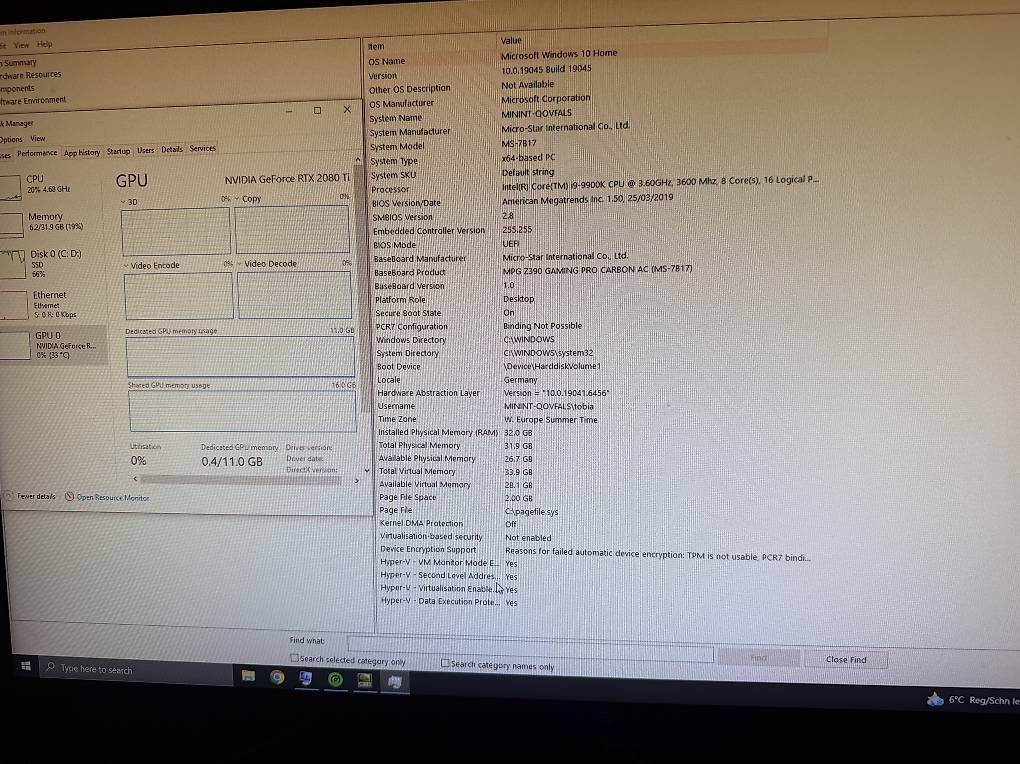The image size is (1020, 764).
Task: Select the Processor row
Action: (593, 185)
